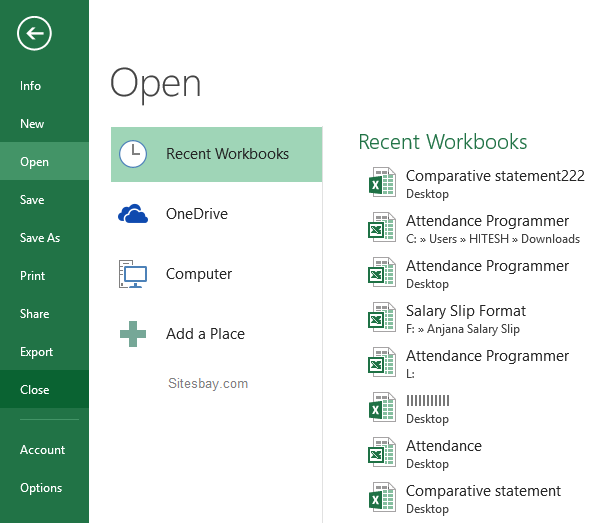Click Excel icon beside Salary Slip Format

382,317
